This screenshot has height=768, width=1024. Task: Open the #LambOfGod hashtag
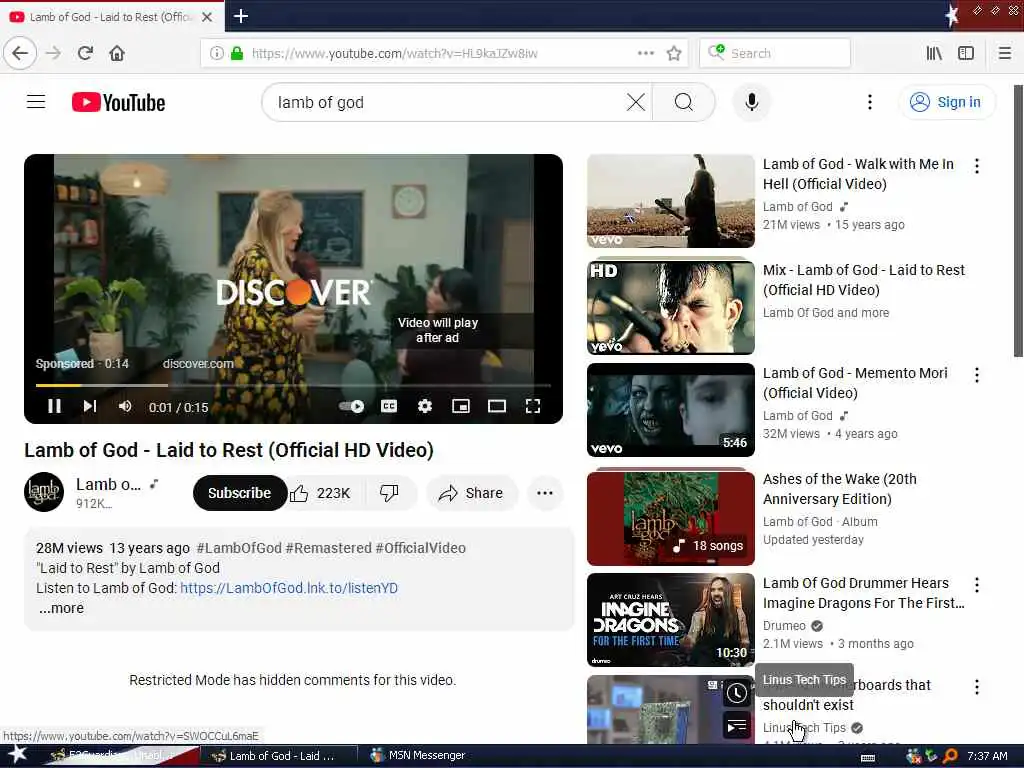tap(239, 548)
